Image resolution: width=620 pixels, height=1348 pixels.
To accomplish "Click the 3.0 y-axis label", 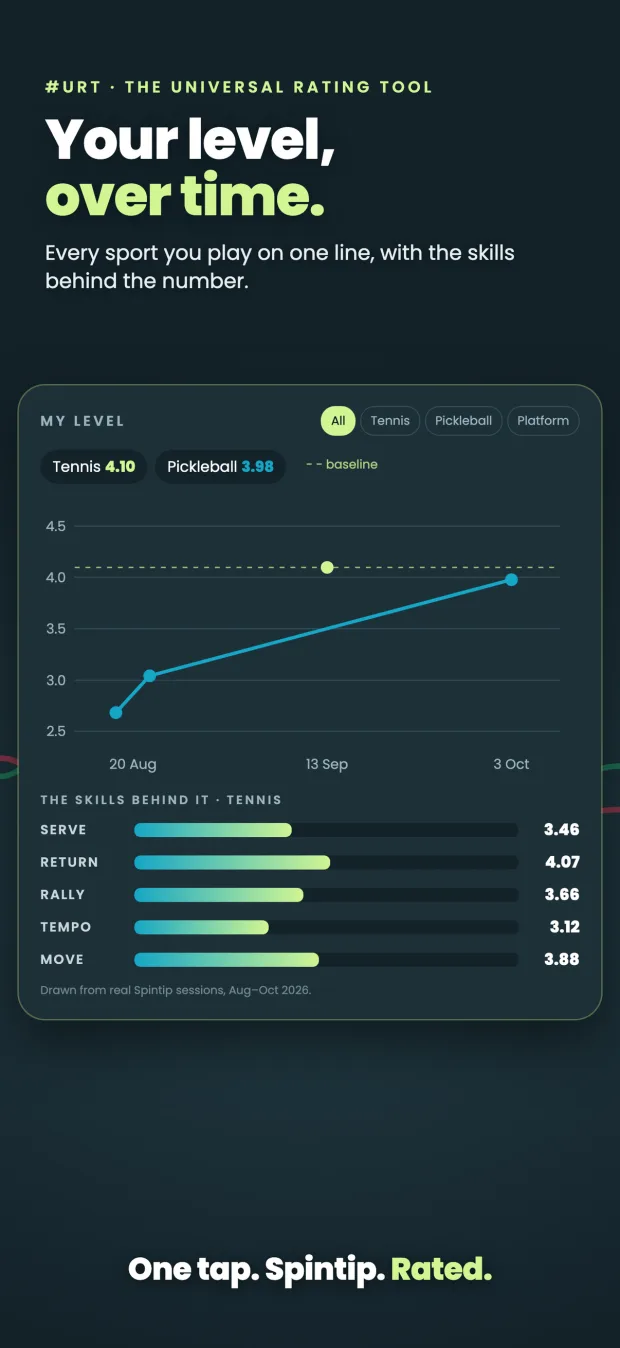I will (x=55, y=680).
